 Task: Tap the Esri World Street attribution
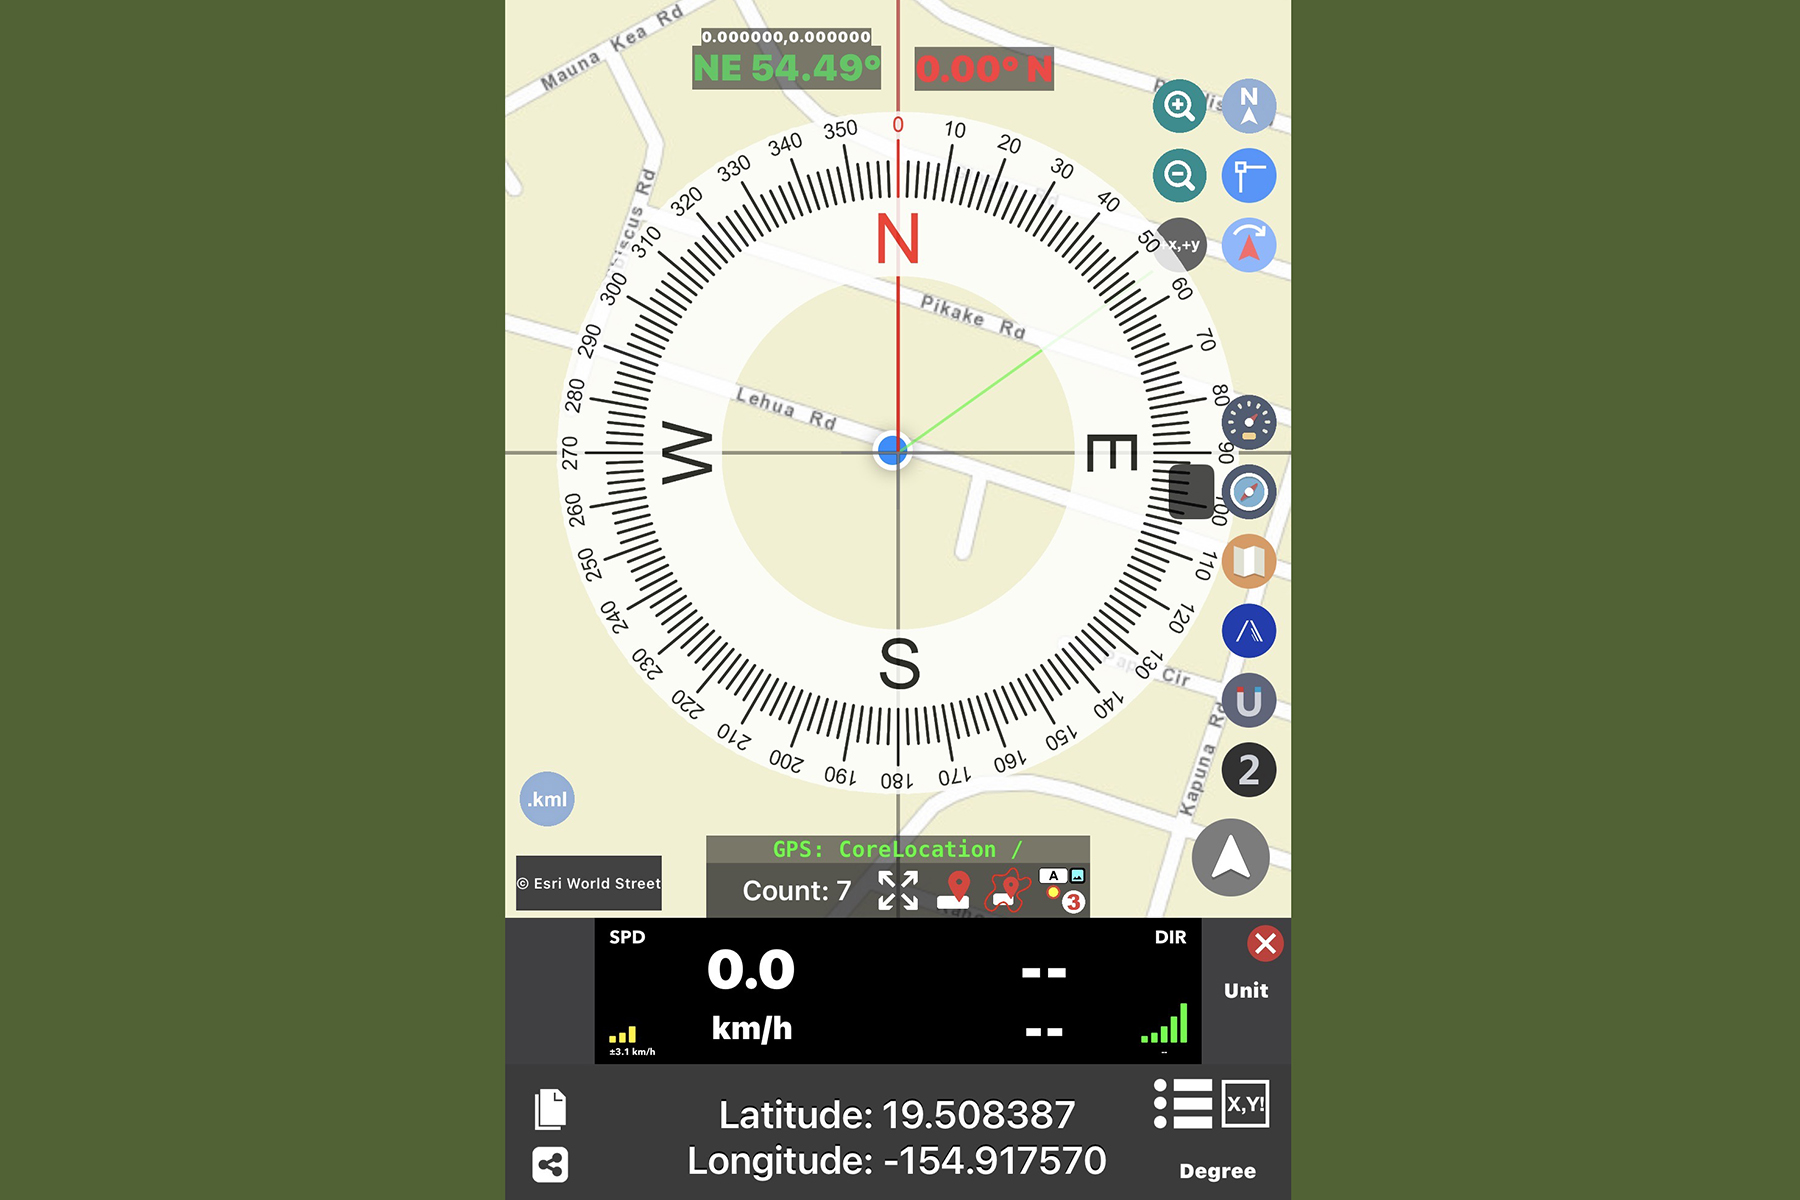point(589,883)
